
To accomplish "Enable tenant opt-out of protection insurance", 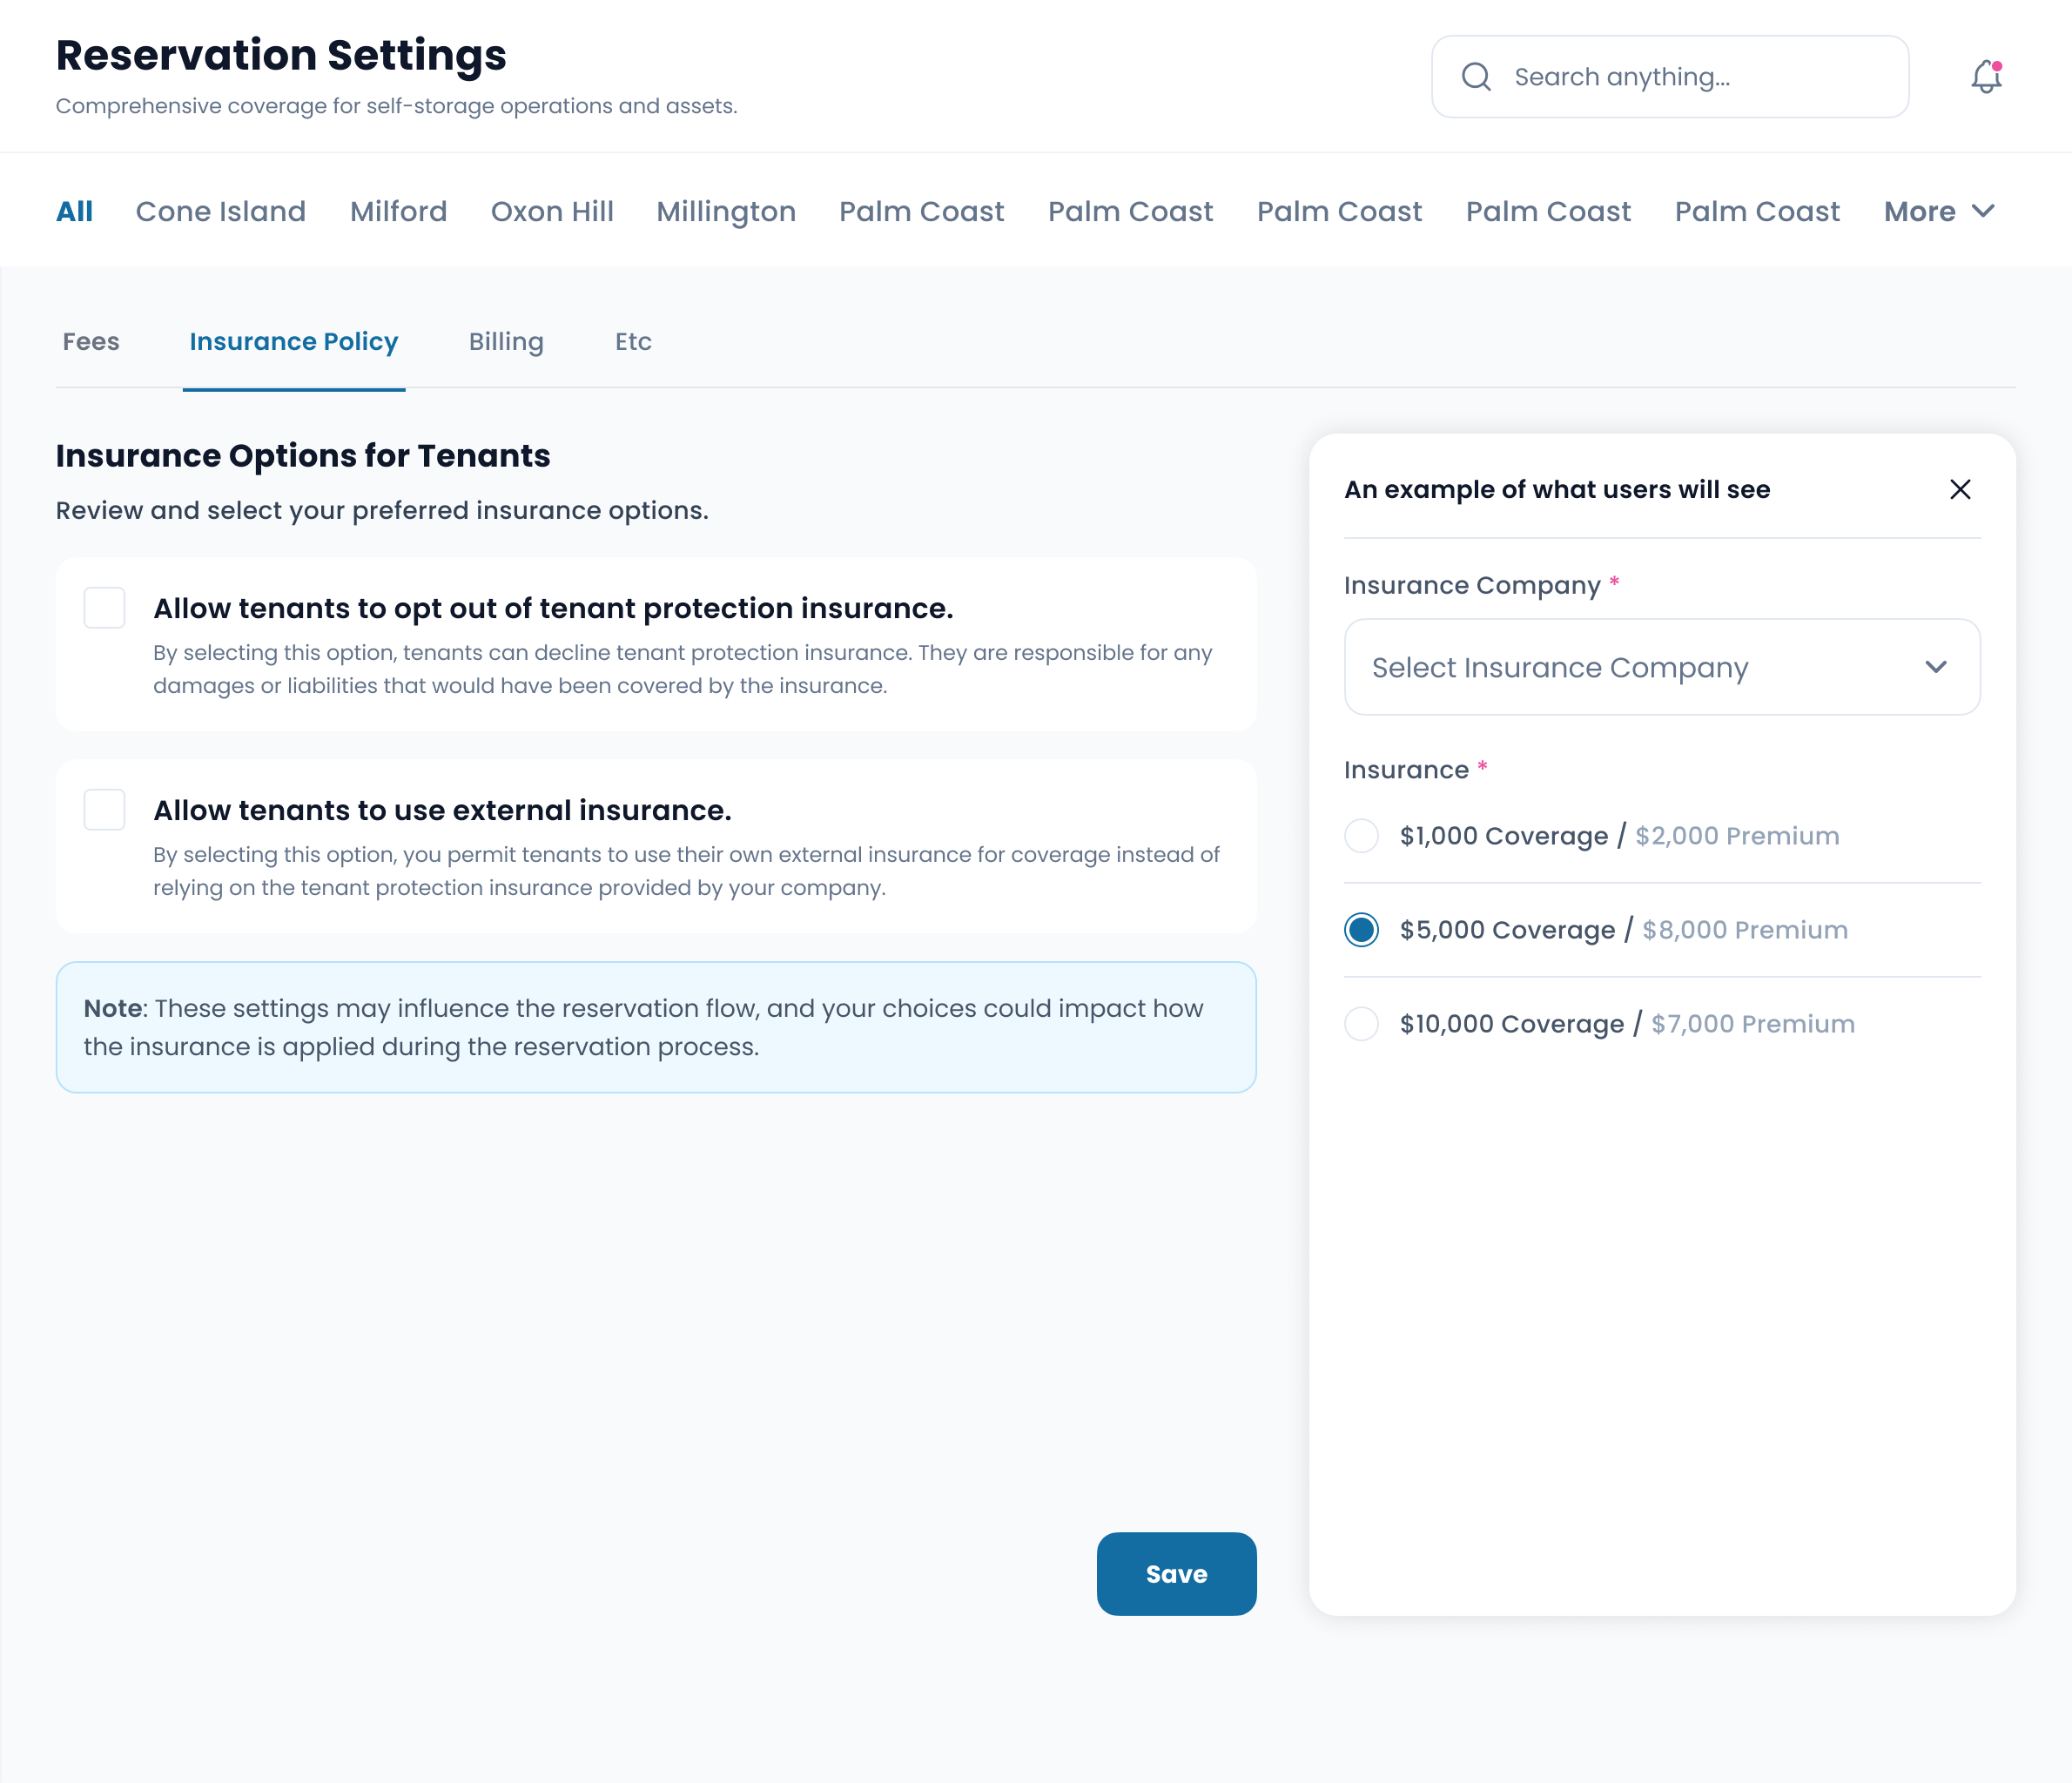I will tap(104, 608).
